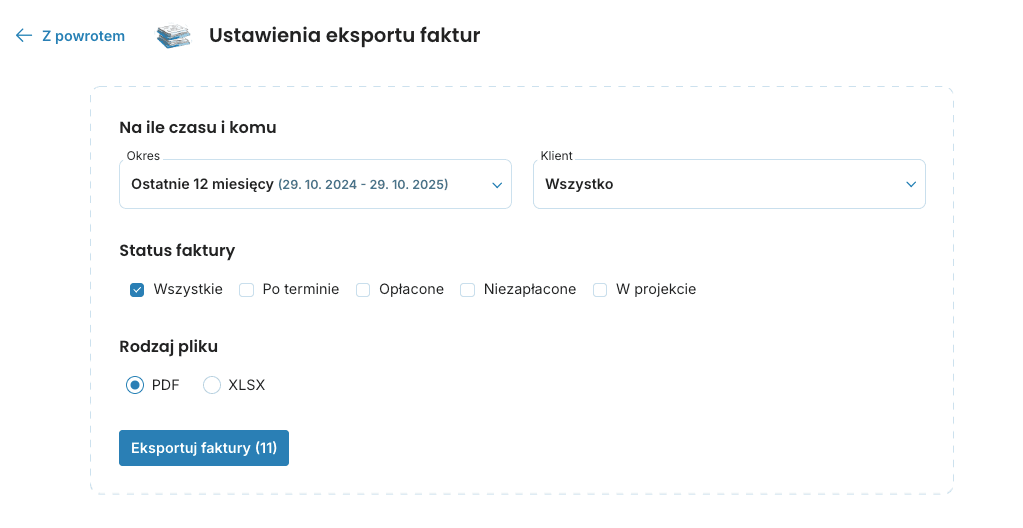
Task: Click the Rodzaj pliku heading
Action: click(x=168, y=347)
